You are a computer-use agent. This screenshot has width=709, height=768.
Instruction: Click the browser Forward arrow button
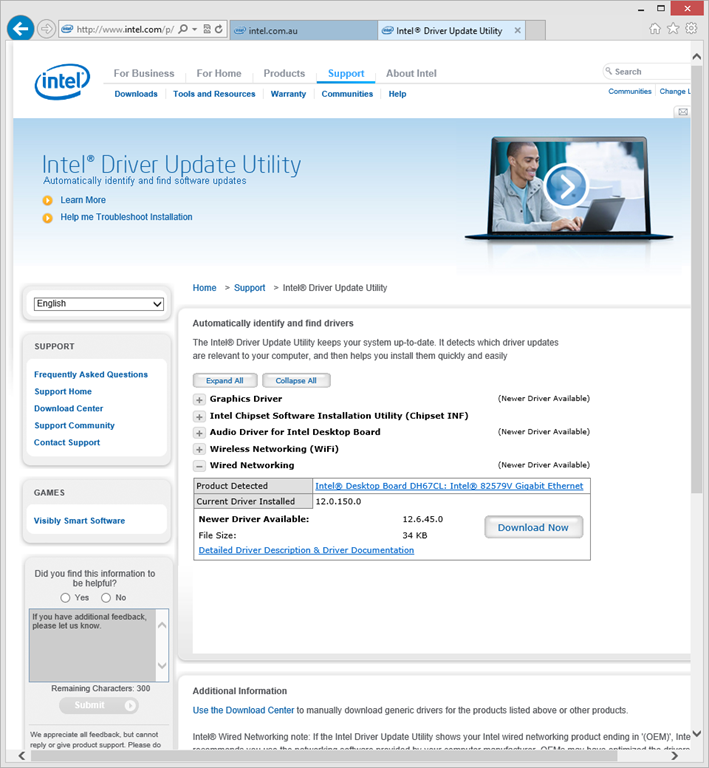pyautogui.click(x=46, y=29)
